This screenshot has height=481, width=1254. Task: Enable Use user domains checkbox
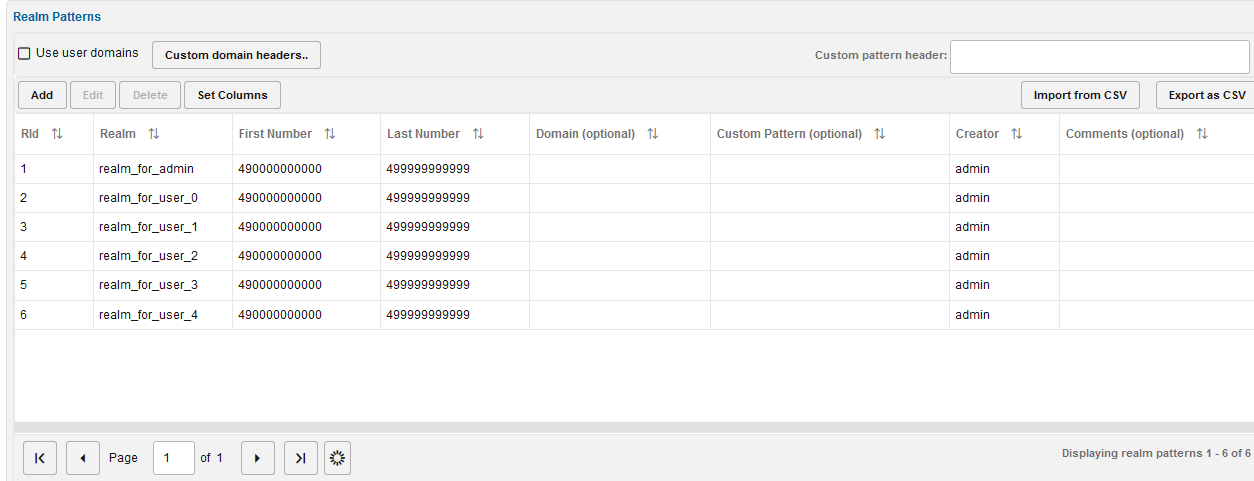pyautogui.click(x=24, y=54)
